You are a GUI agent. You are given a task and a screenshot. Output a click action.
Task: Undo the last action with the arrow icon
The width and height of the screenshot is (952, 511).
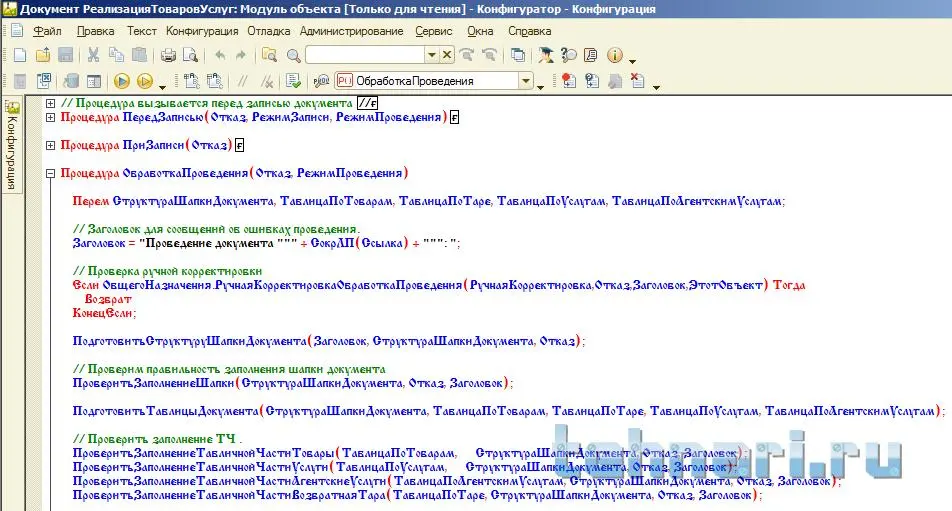pos(220,55)
